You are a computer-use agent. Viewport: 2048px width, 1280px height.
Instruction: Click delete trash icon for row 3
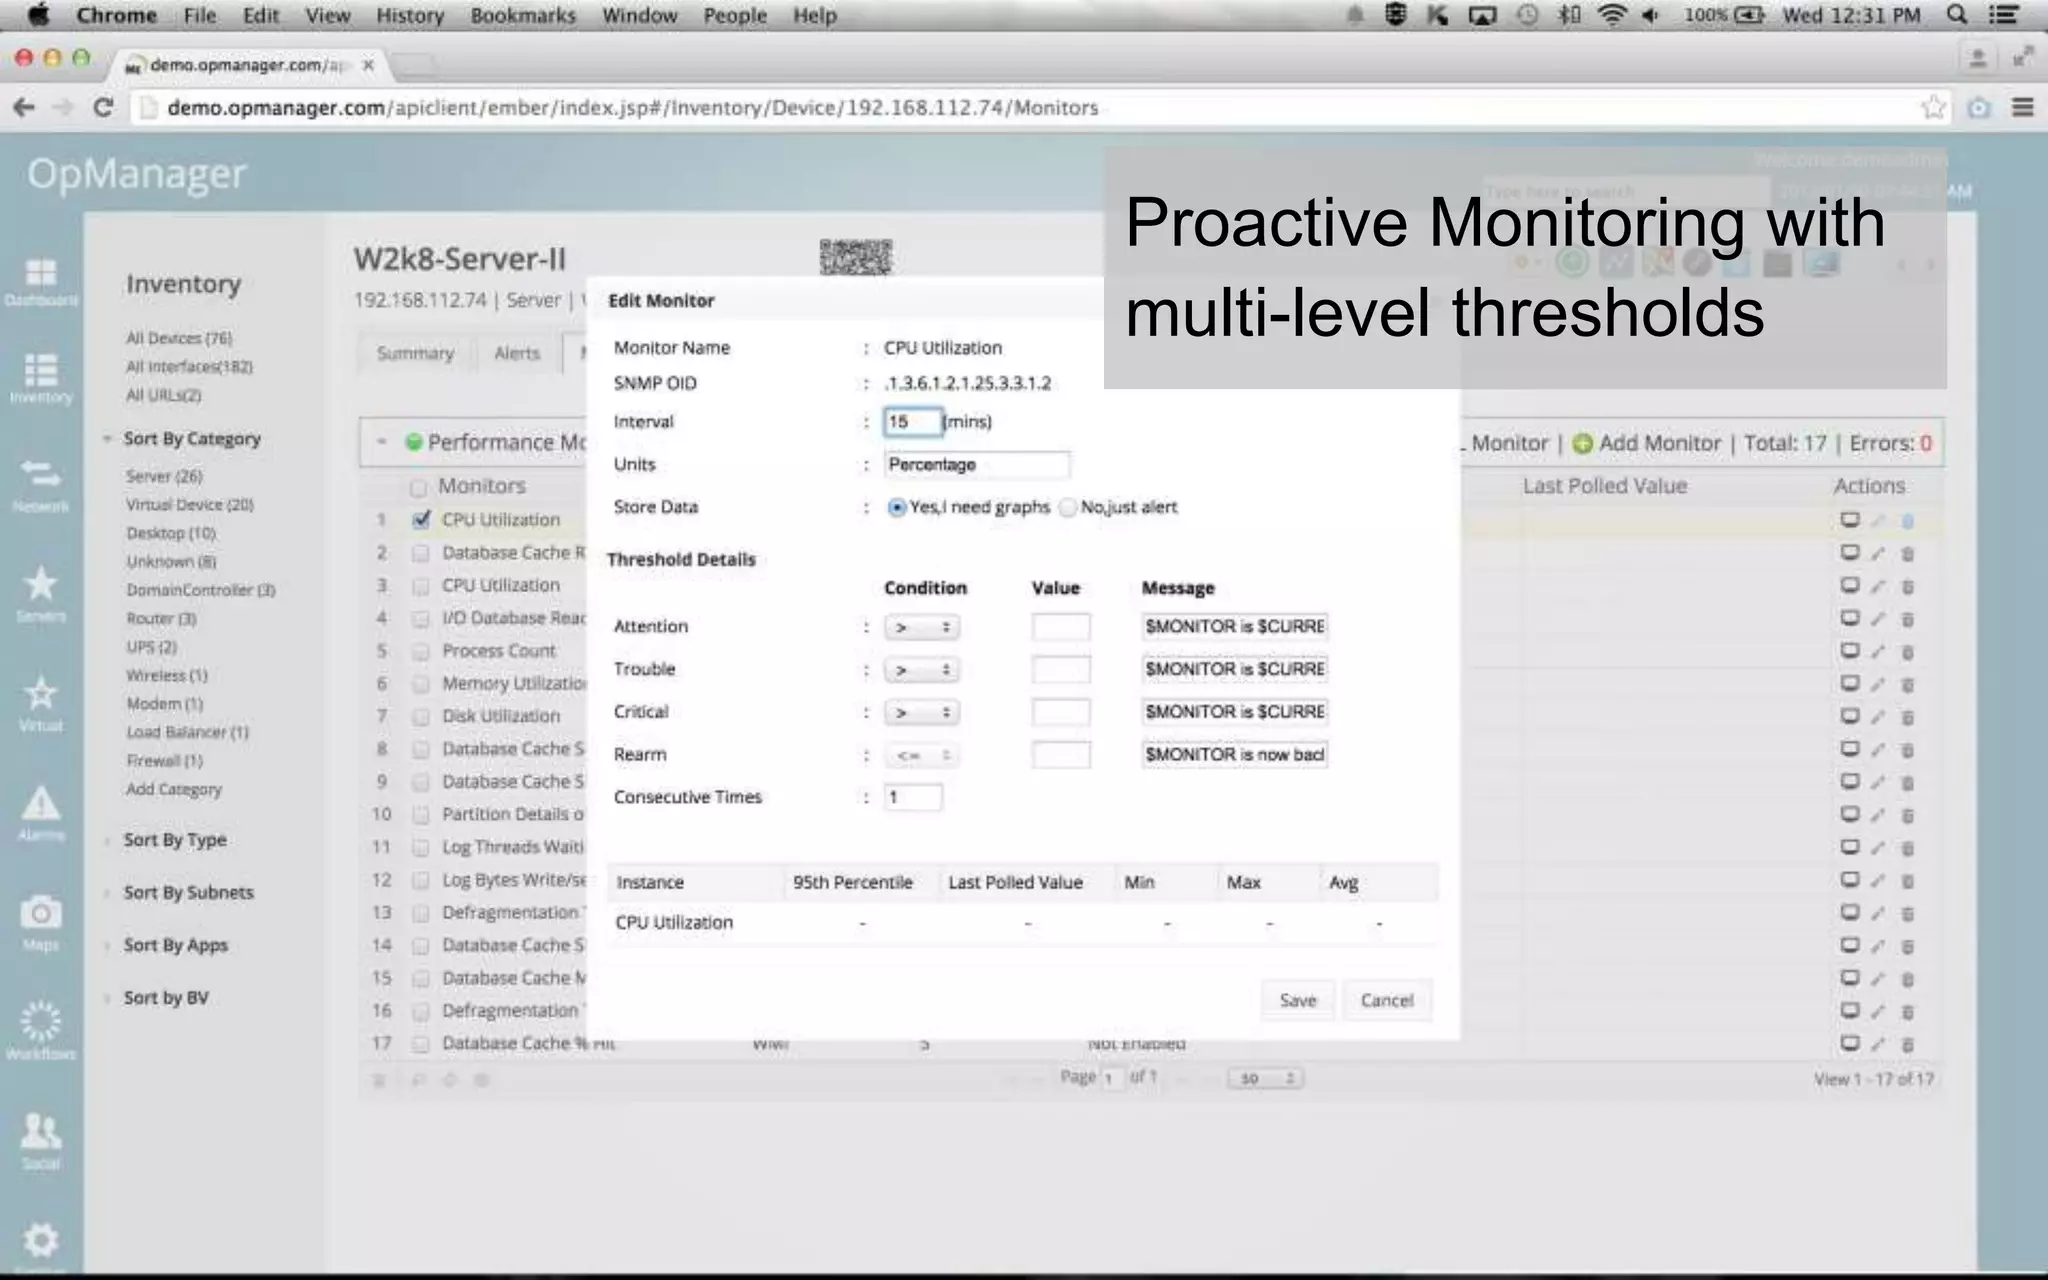click(1907, 586)
